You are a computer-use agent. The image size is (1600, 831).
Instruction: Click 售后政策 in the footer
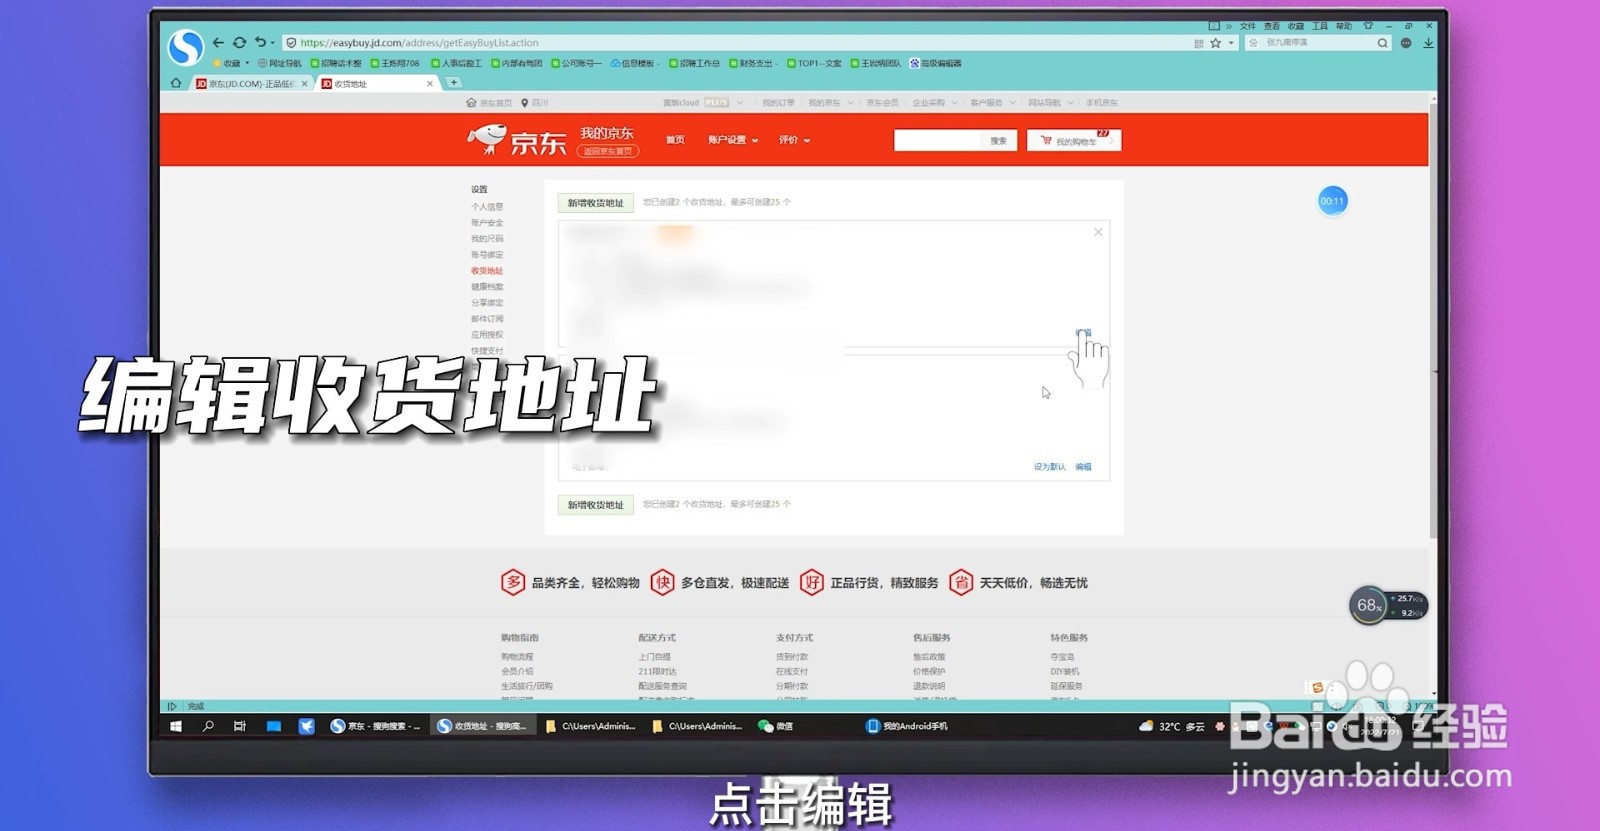point(929,657)
